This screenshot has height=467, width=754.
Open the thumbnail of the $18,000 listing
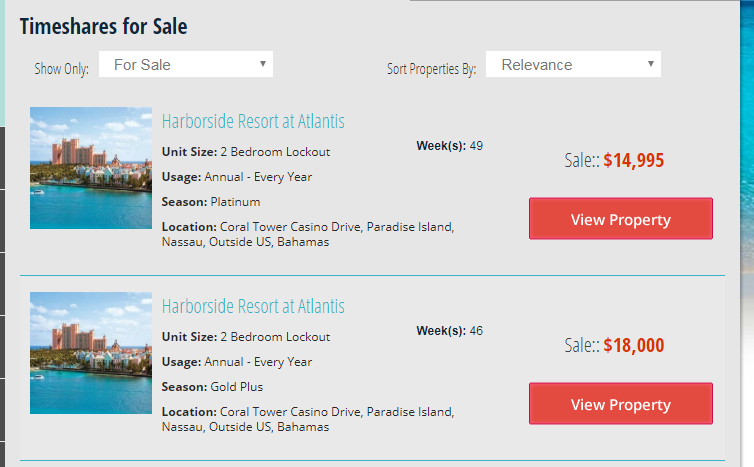91,353
